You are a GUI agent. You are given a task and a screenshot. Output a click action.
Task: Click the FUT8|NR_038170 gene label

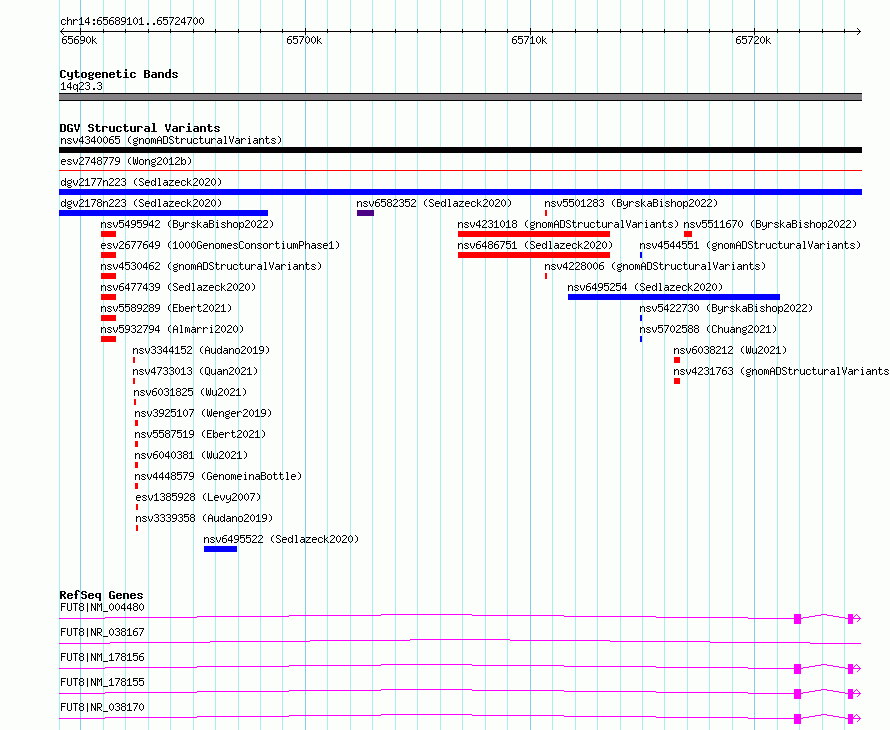click(x=102, y=707)
